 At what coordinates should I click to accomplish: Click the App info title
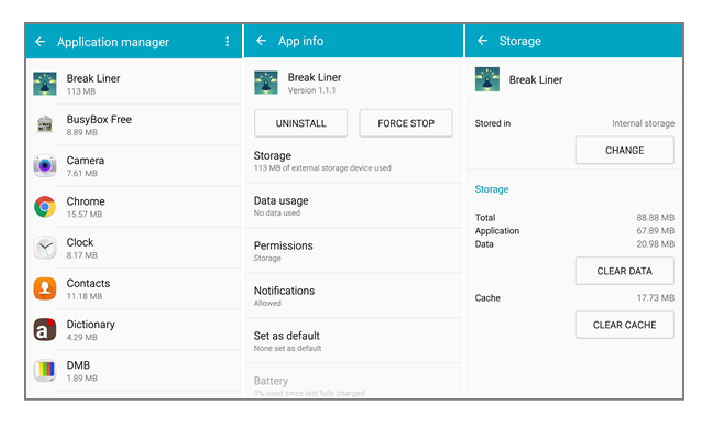tap(300, 41)
